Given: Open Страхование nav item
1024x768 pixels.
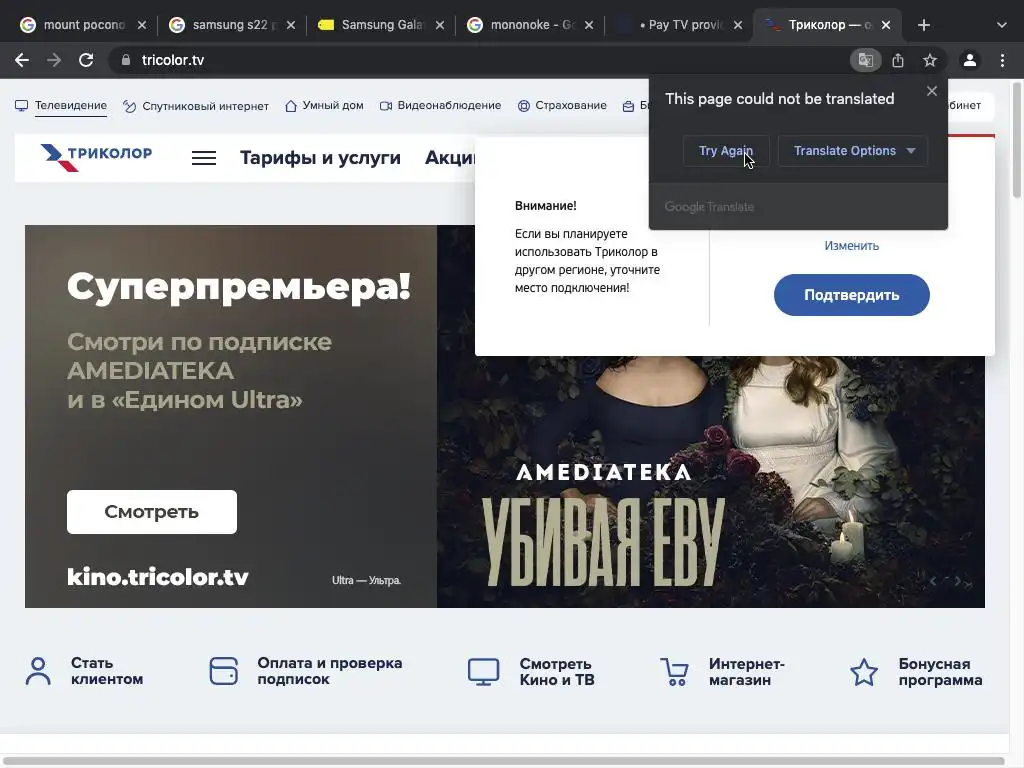Looking at the screenshot, I should [562, 106].
